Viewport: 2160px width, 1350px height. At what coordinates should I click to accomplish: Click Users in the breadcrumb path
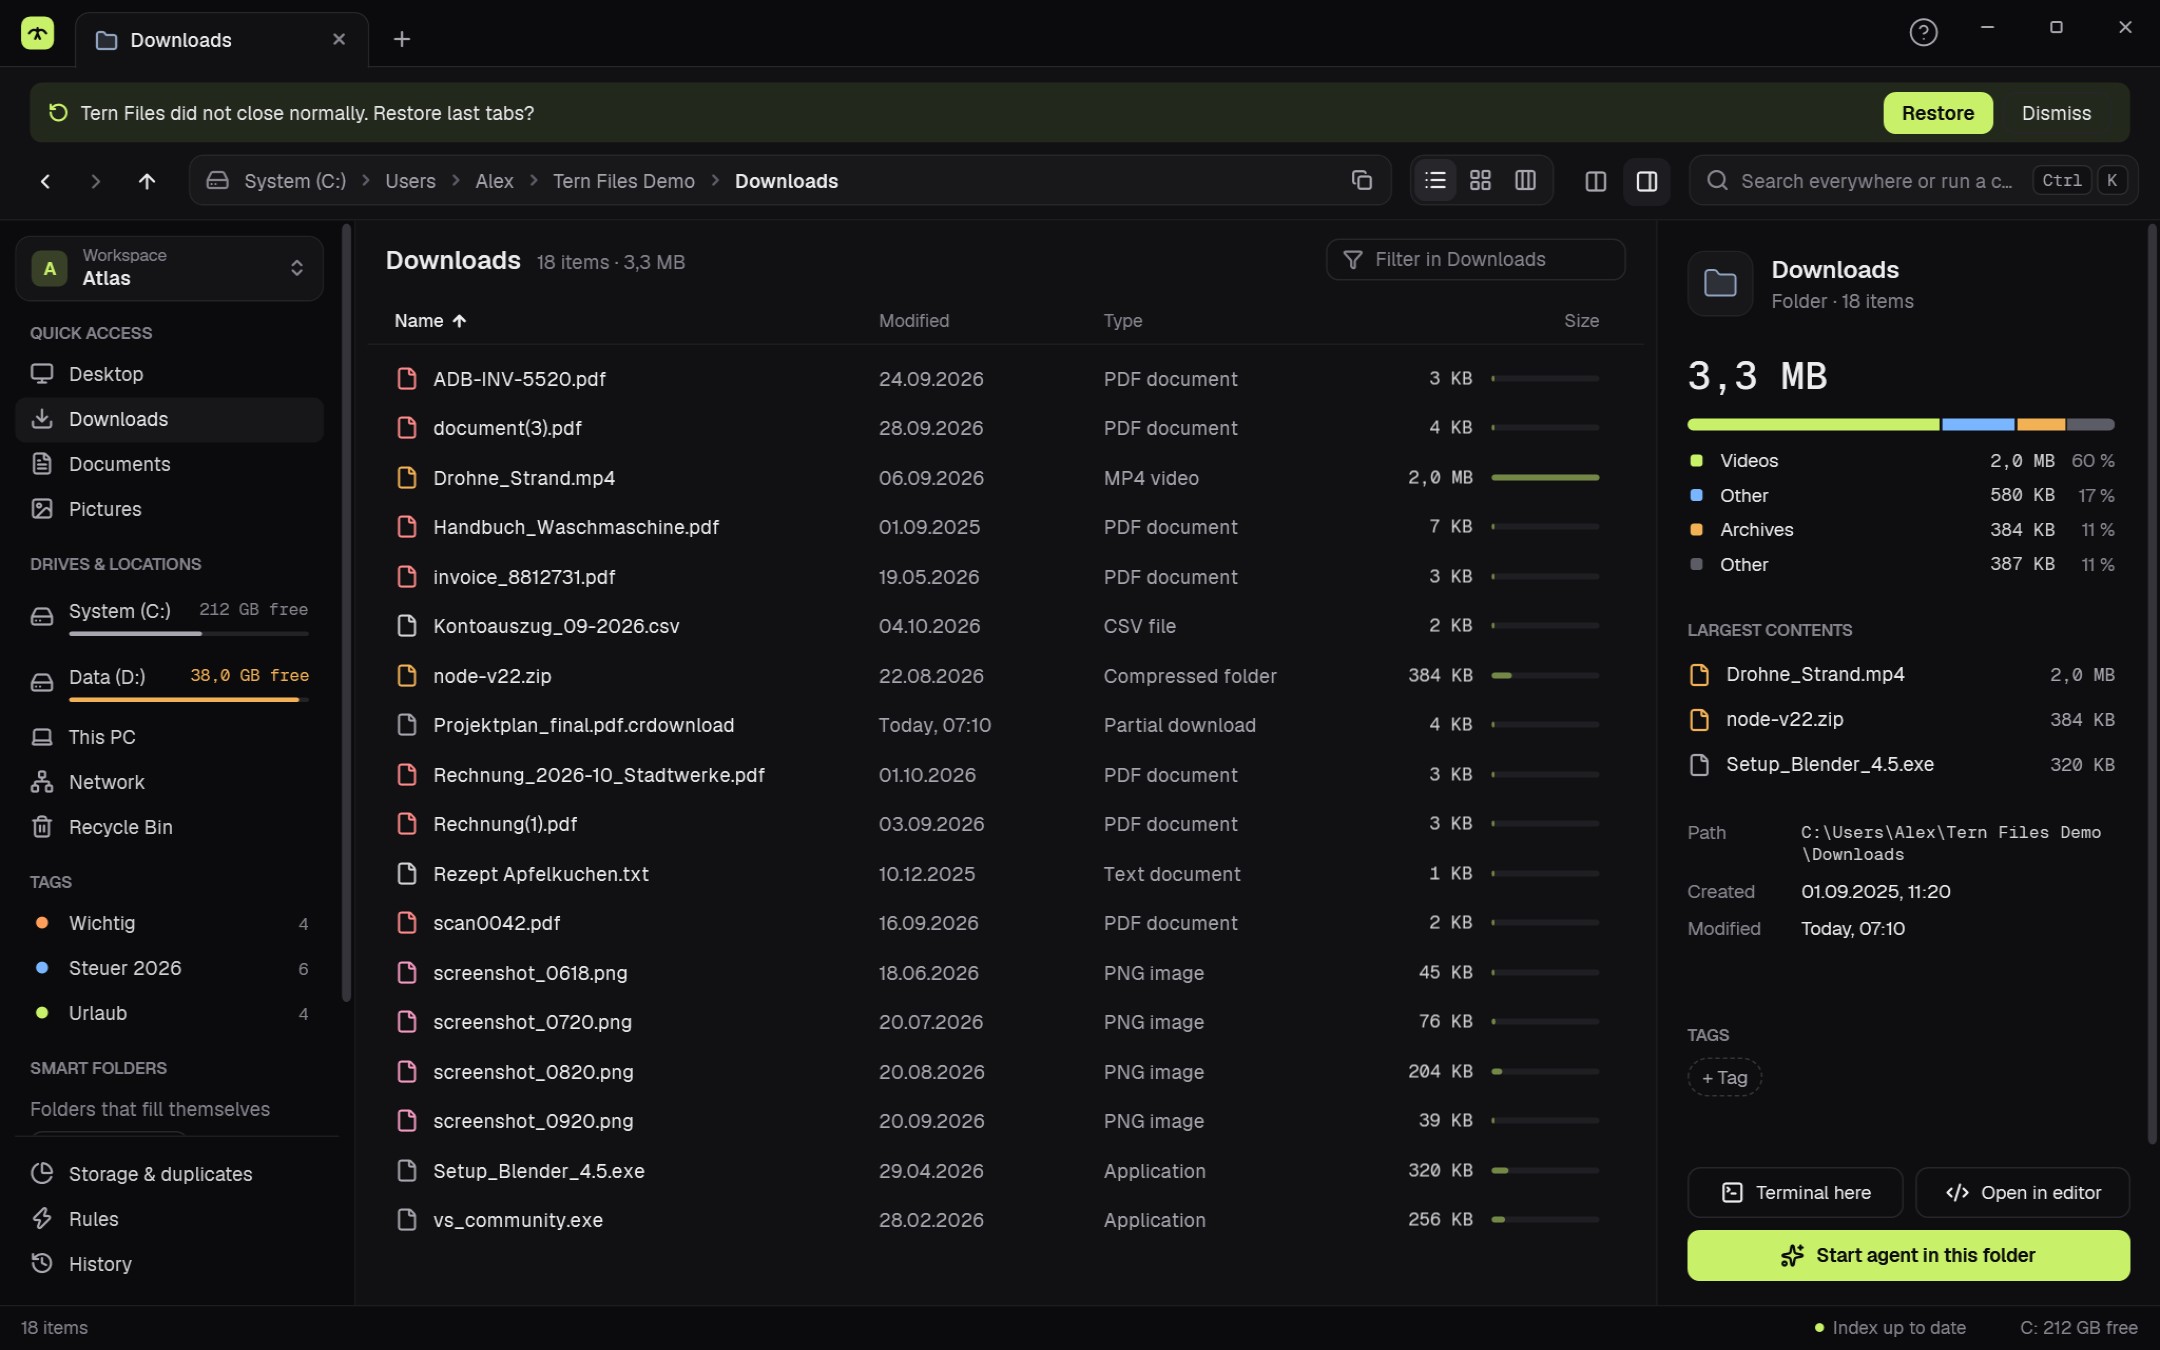[x=410, y=181]
